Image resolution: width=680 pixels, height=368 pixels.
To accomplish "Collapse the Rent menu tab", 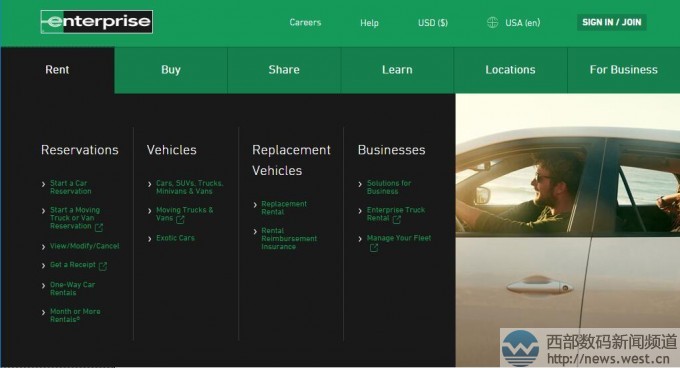I will tap(57, 70).
